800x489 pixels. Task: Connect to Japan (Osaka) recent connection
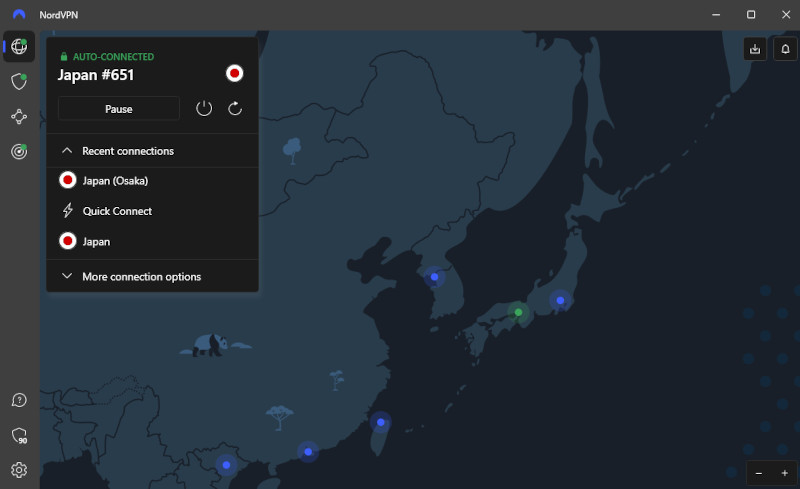pyautogui.click(x=153, y=181)
